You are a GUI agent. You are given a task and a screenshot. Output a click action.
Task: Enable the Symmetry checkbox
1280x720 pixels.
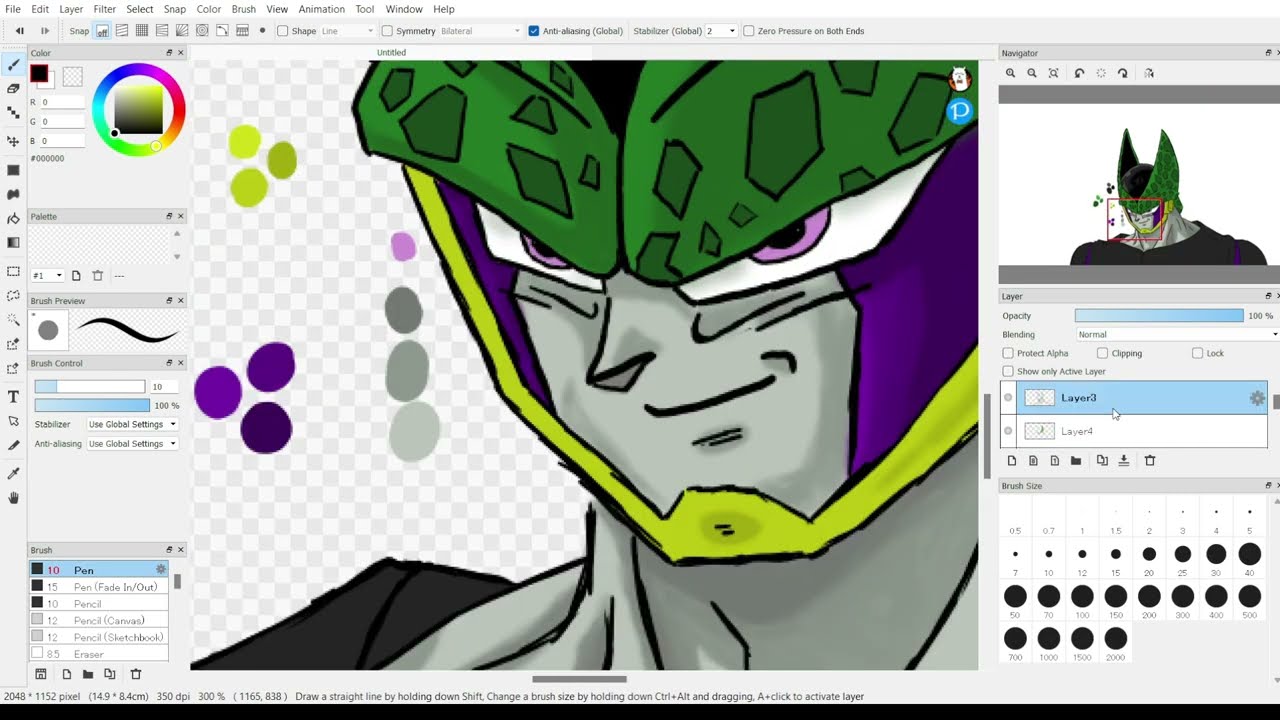387,31
